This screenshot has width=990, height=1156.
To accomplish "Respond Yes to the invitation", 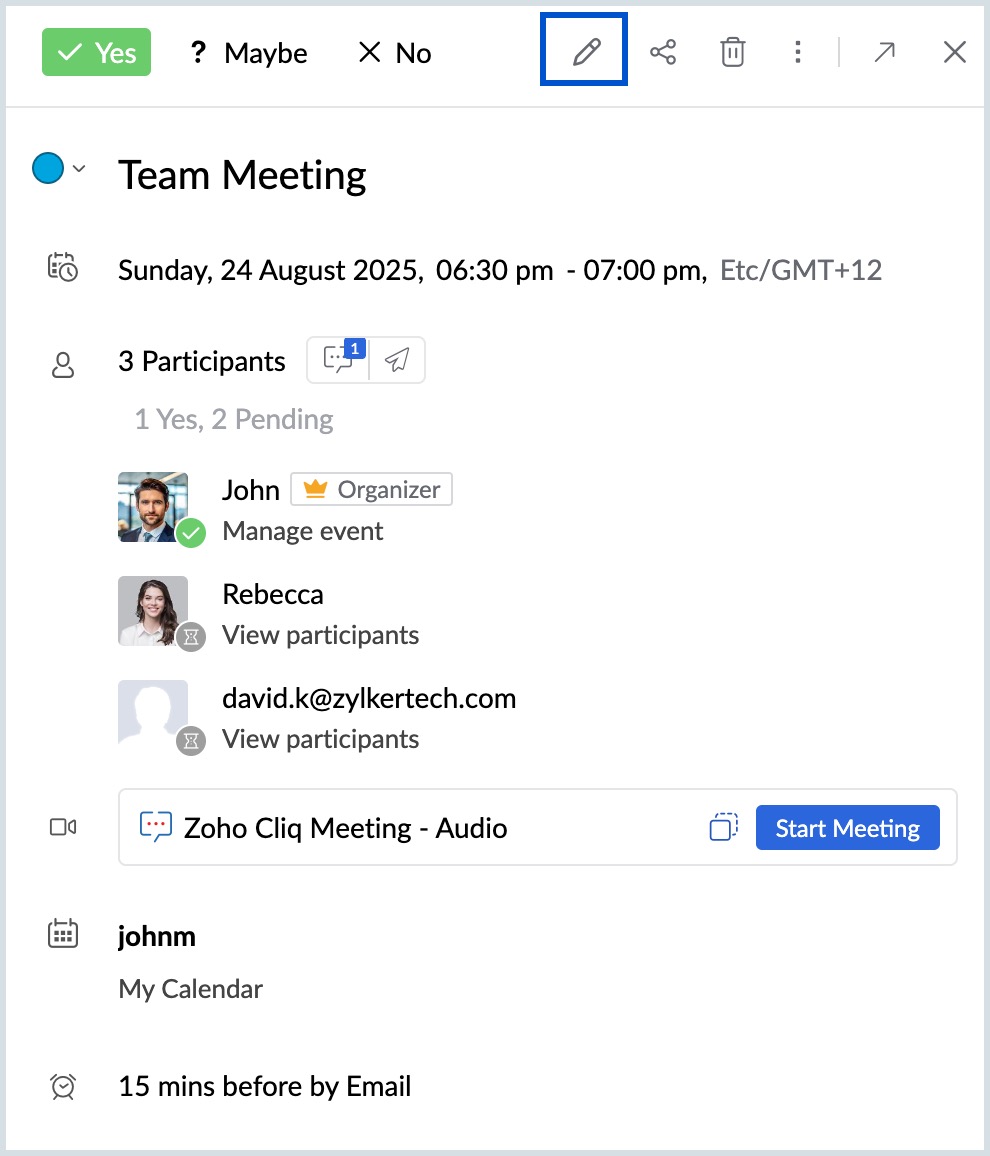I will pos(96,52).
